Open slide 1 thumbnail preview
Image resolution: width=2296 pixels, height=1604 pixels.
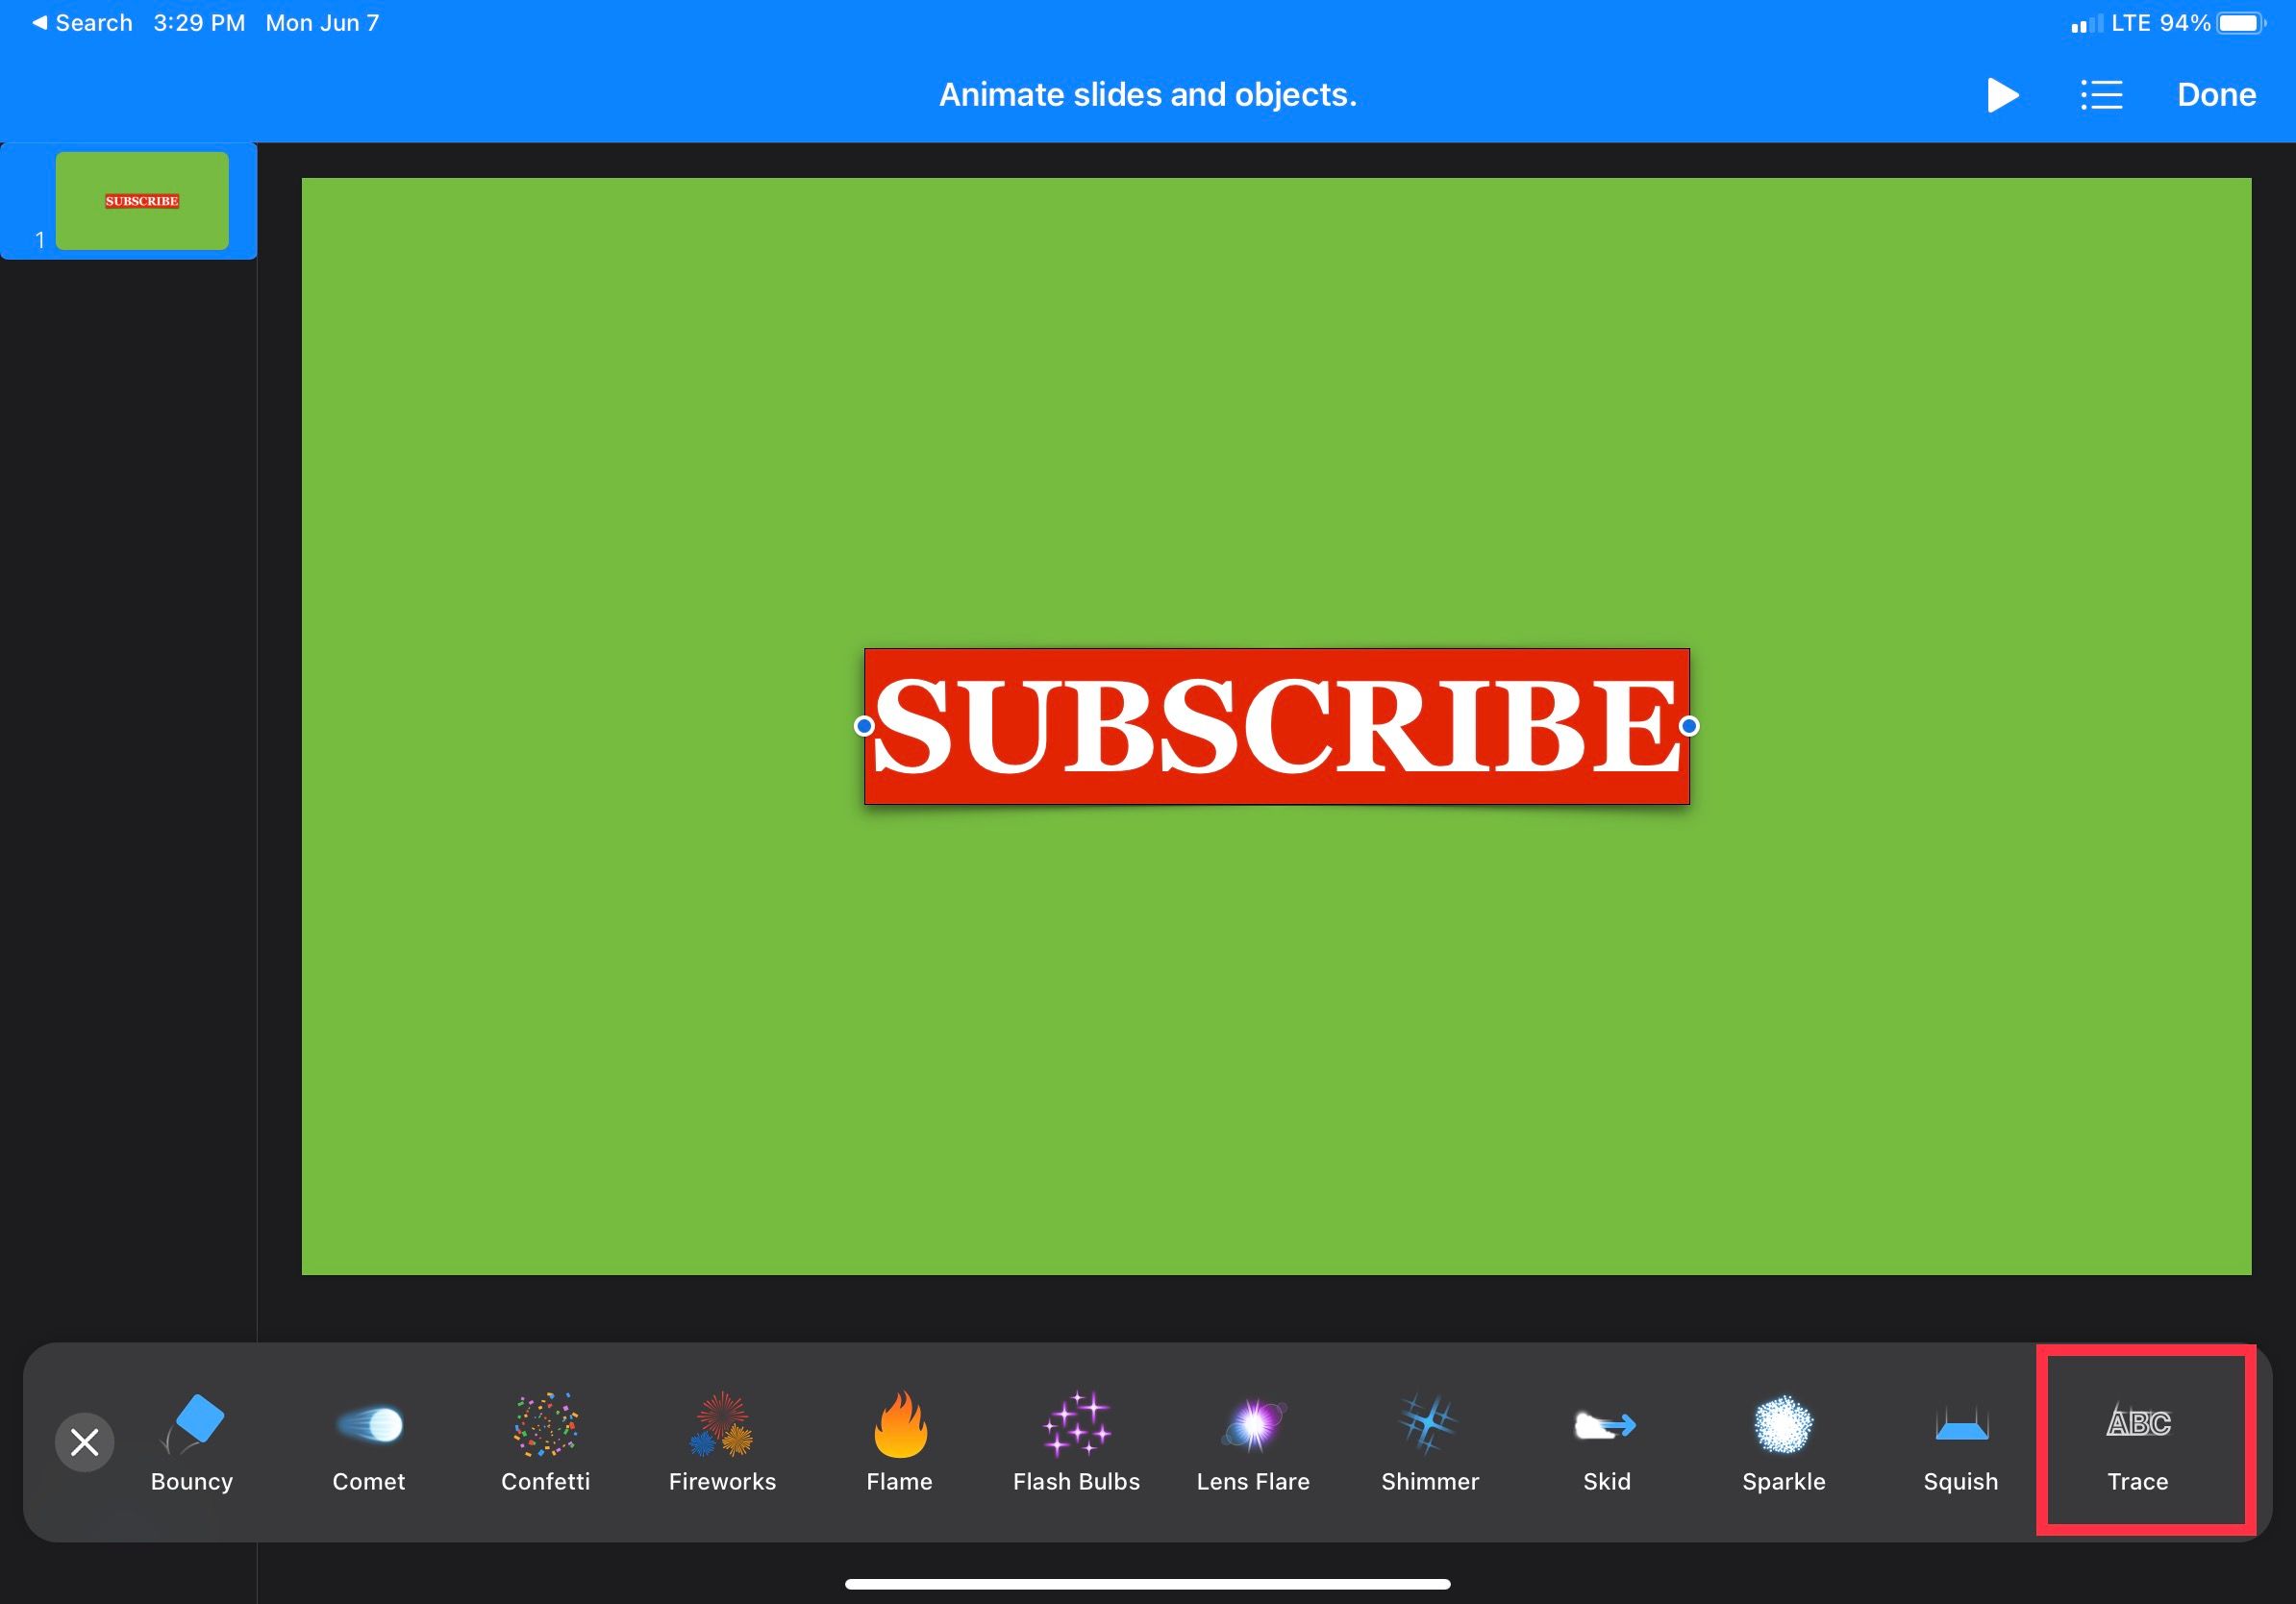point(143,199)
